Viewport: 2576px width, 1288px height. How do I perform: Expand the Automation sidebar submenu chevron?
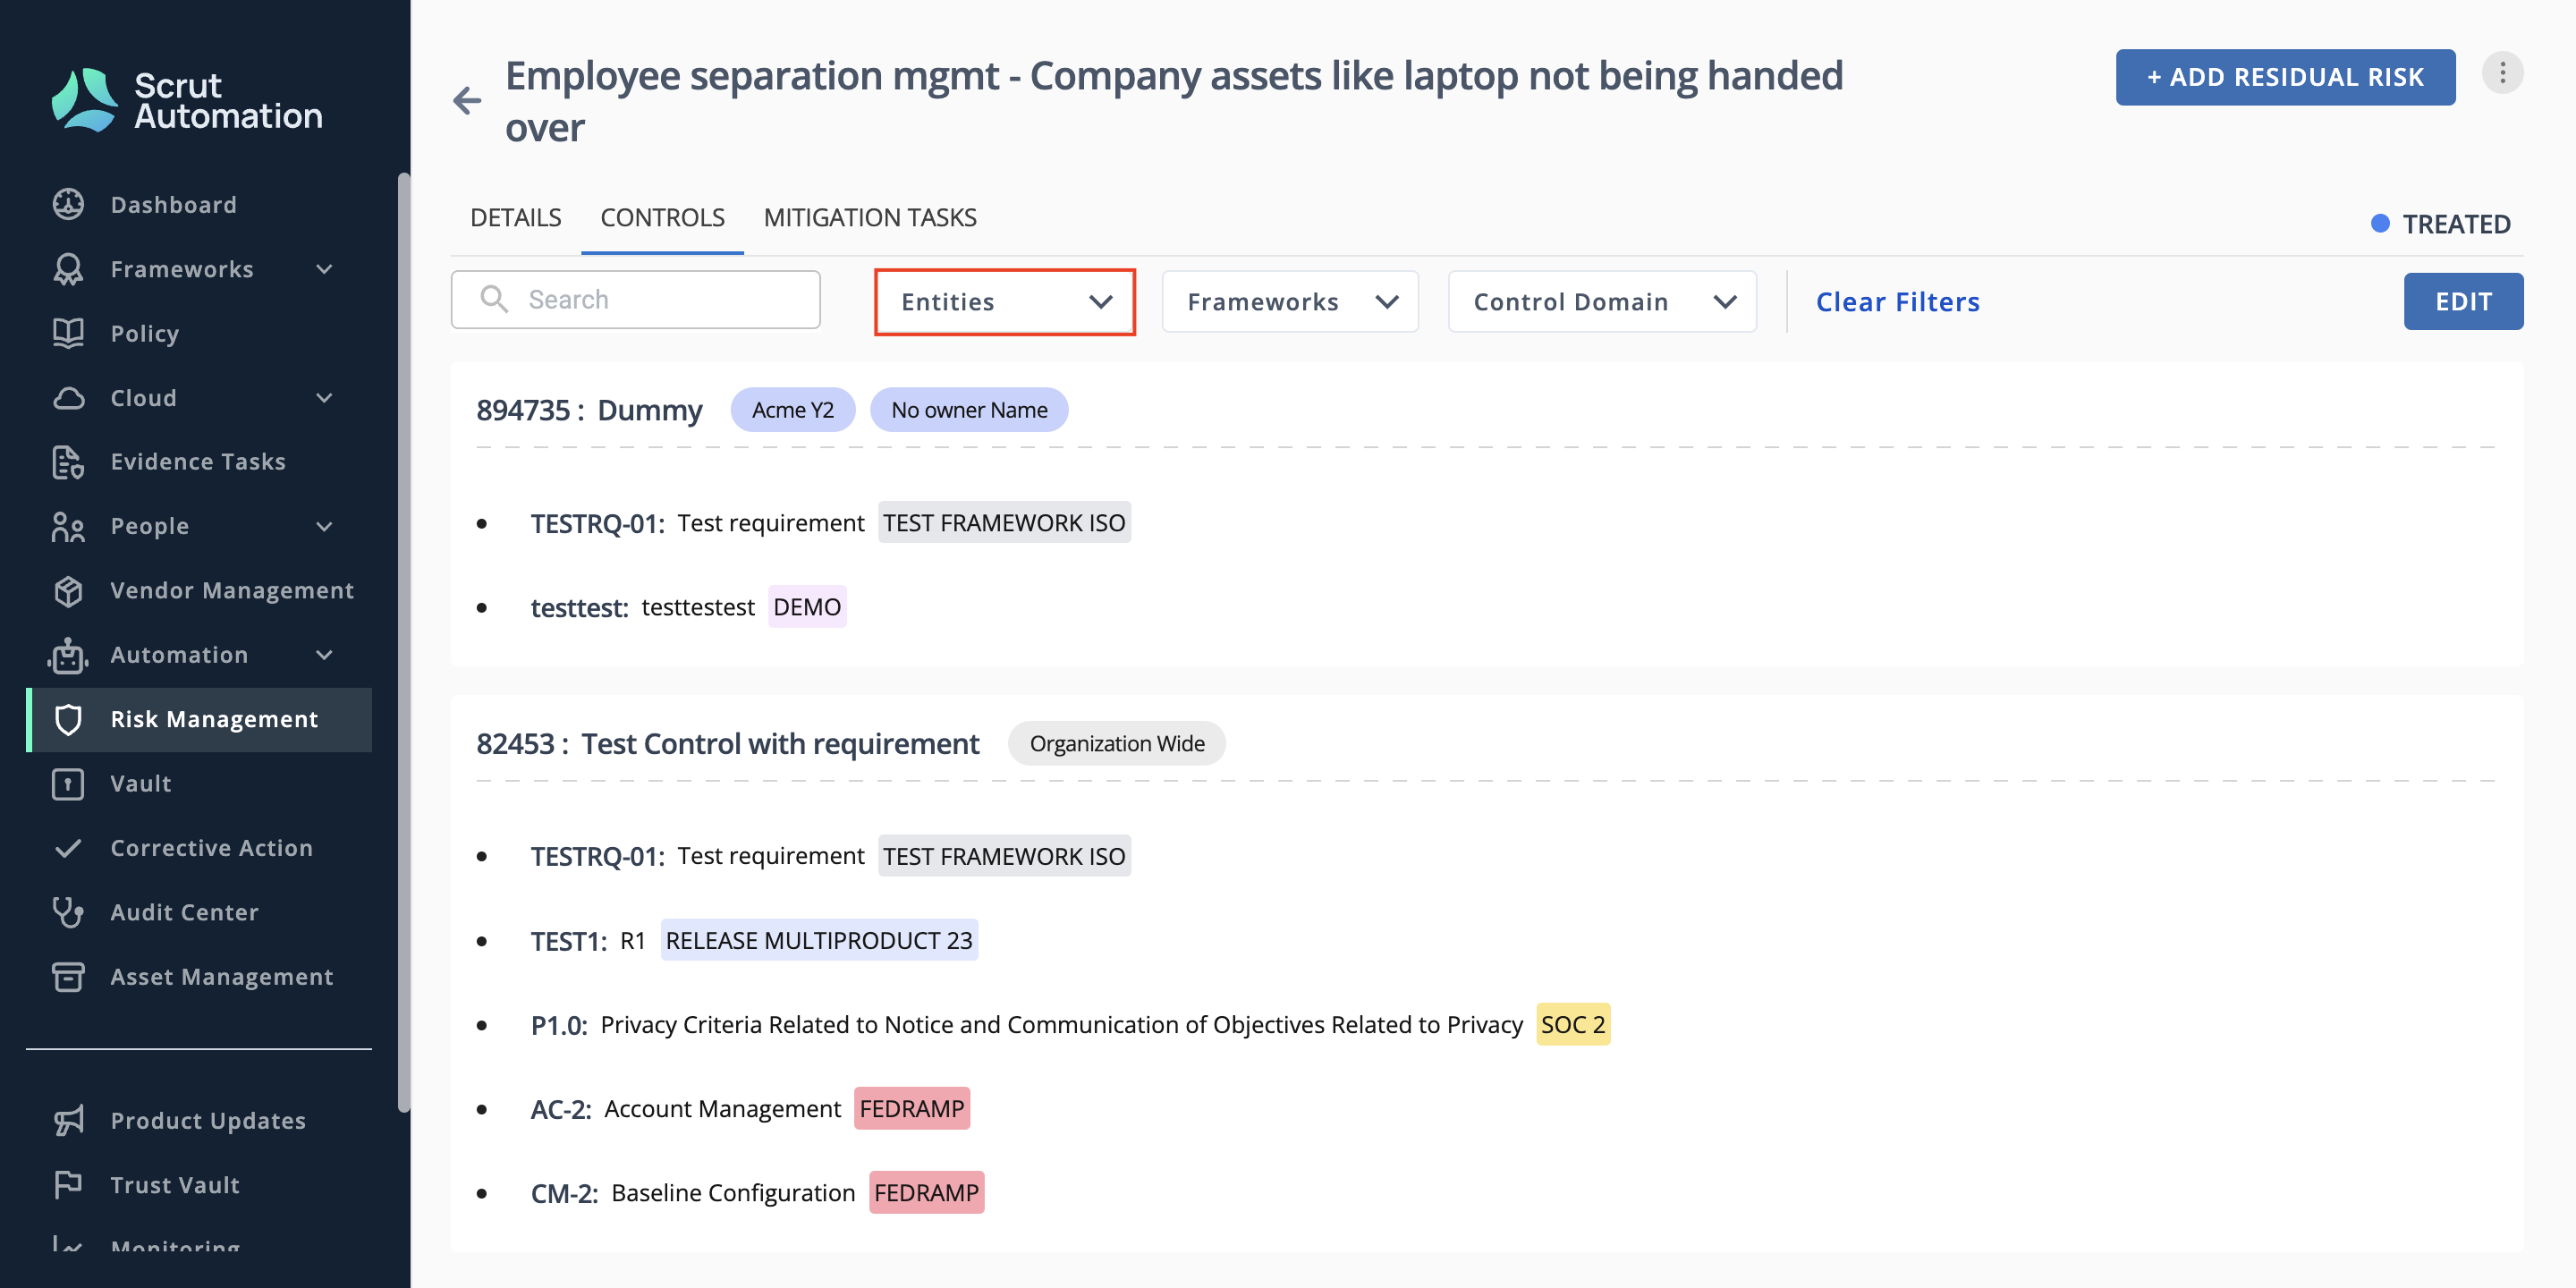[324, 655]
